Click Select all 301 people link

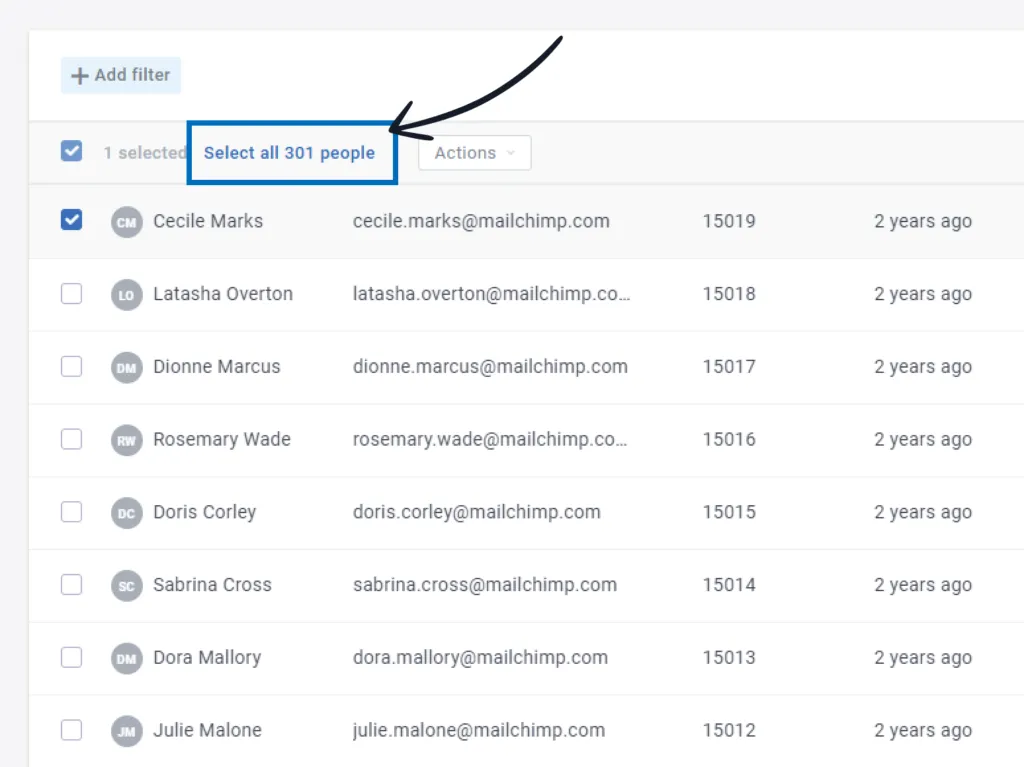pos(289,153)
